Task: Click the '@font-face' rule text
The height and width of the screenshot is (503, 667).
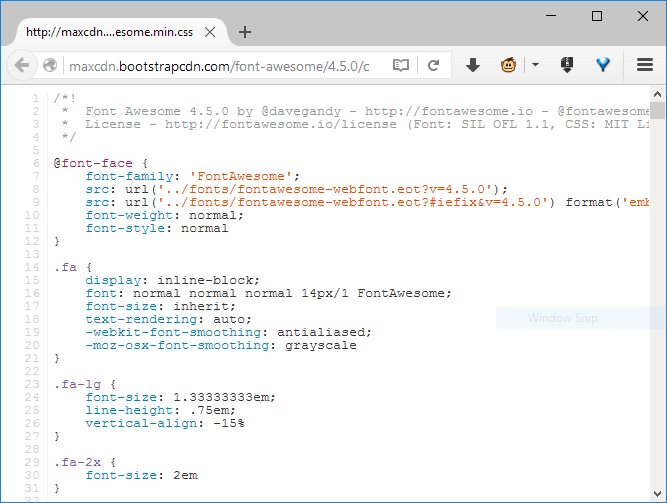Action: [x=93, y=163]
